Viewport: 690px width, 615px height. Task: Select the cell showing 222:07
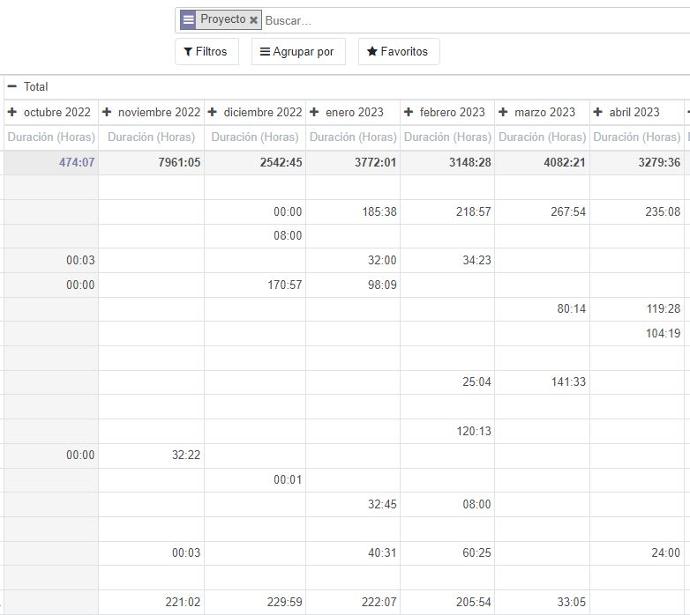(x=353, y=602)
